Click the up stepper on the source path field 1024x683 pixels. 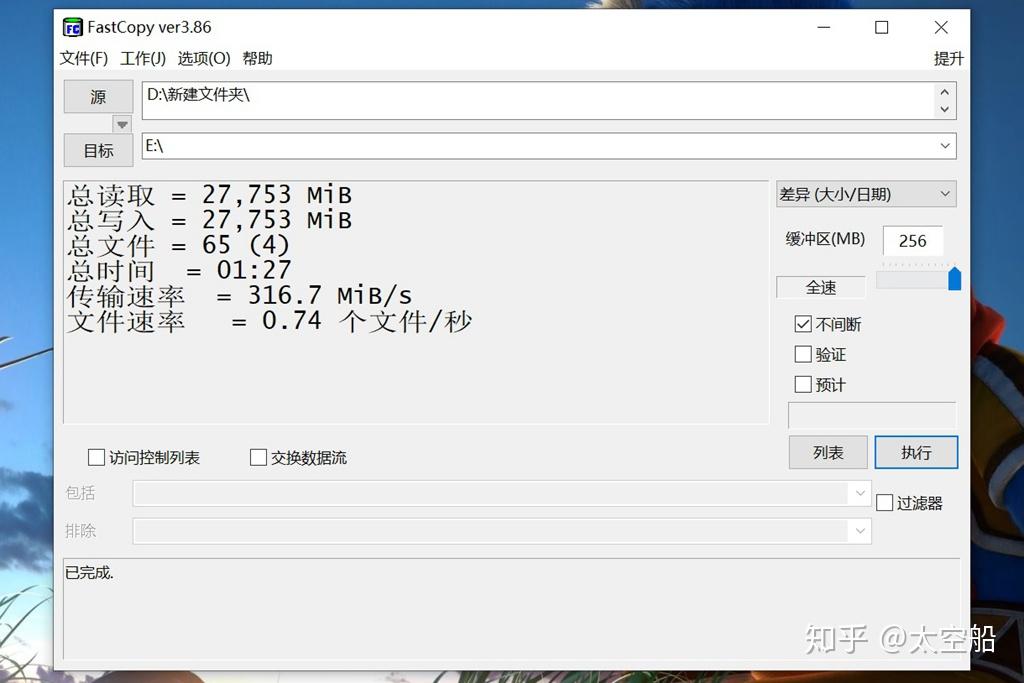point(945,93)
